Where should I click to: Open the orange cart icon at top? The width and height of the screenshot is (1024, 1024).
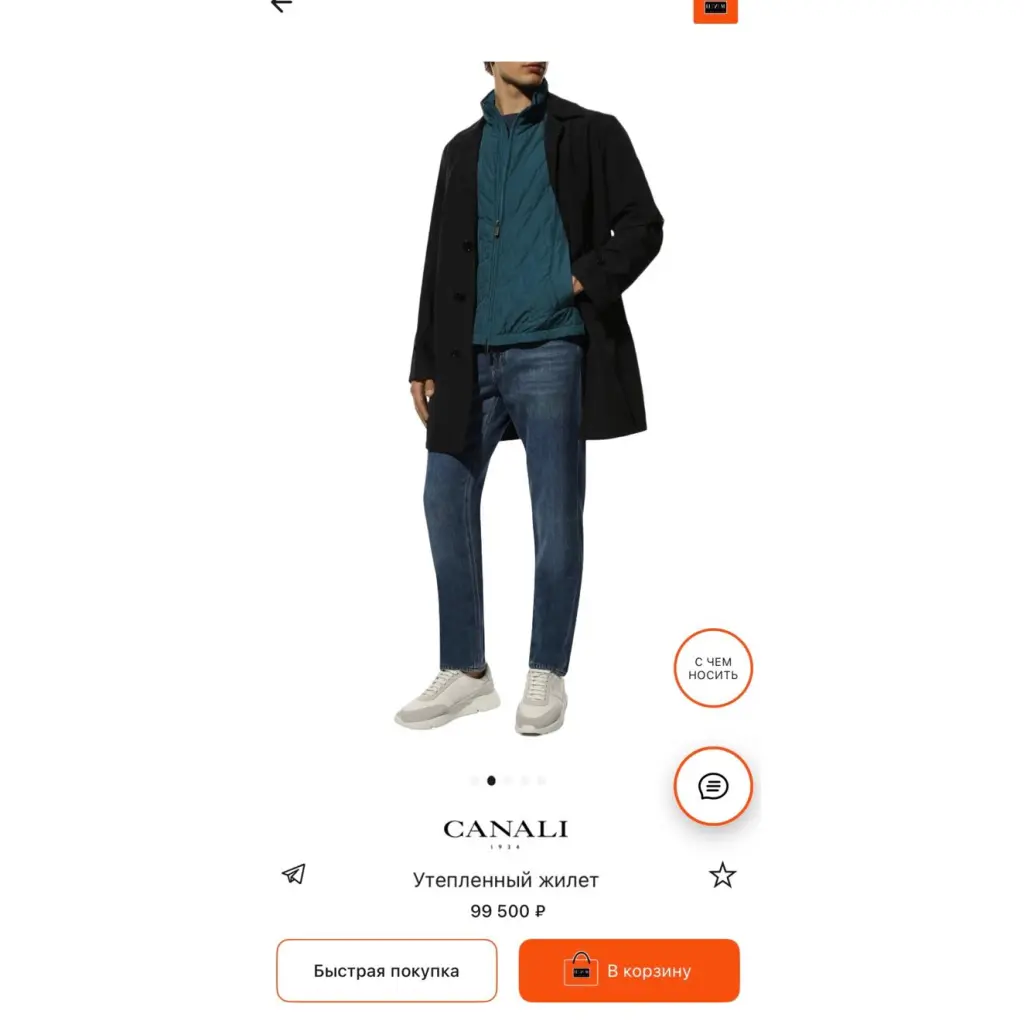point(715,10)
